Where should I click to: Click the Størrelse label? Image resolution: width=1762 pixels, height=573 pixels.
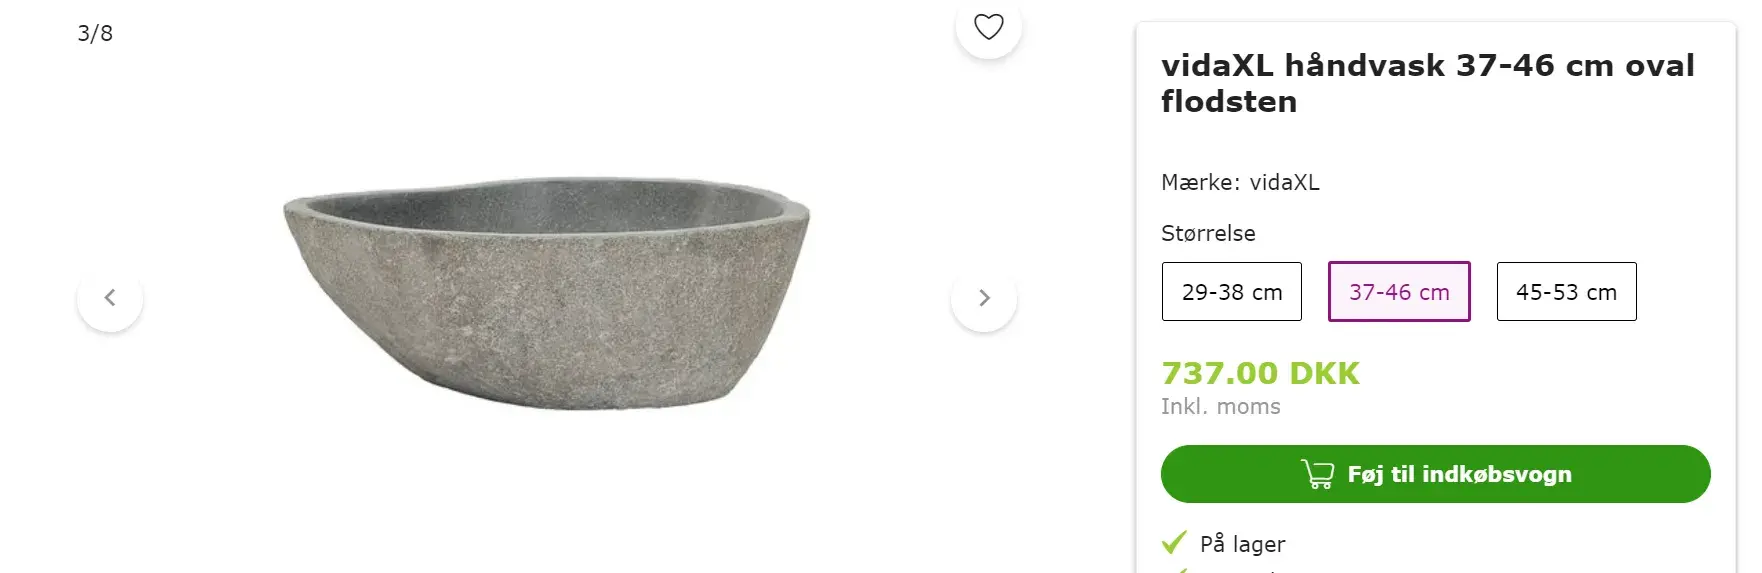tap(1208, 233)
